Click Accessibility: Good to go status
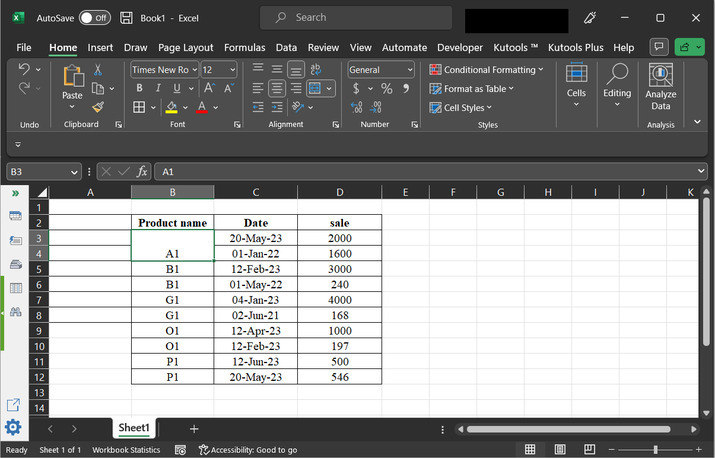Image resolution: width=715 pixels, height=458 pixels. click(247, 450)
